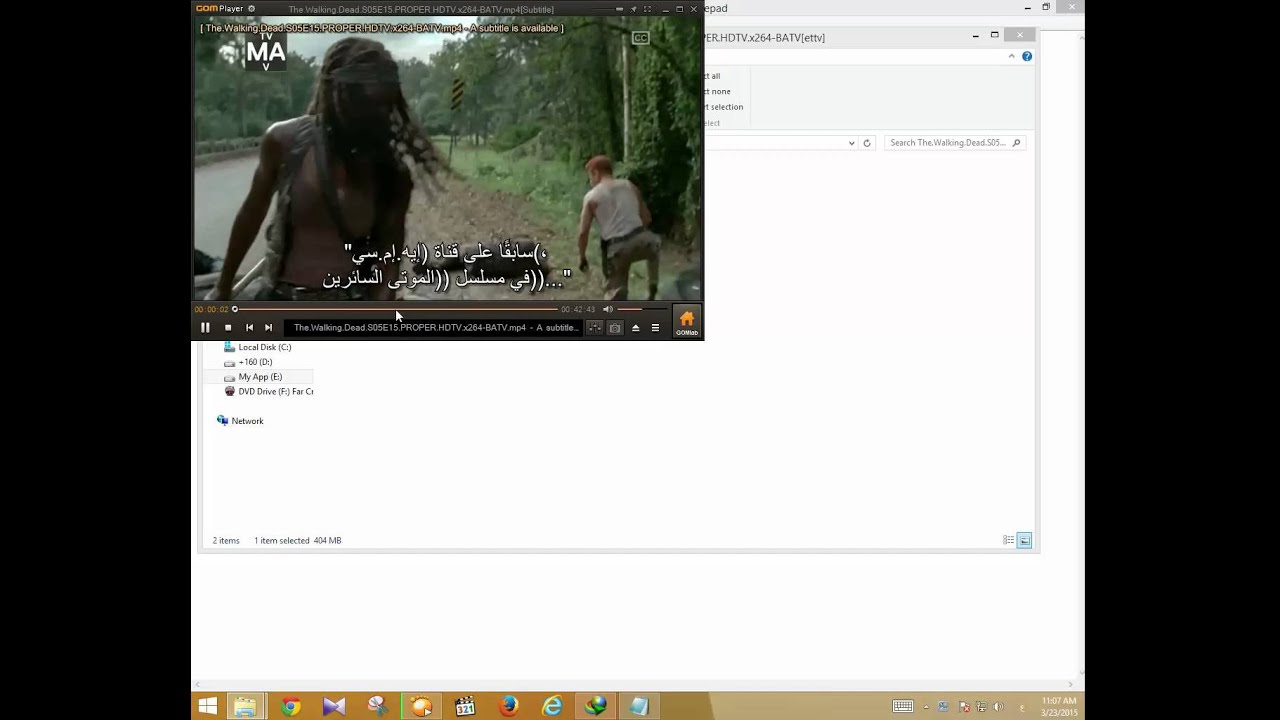Launch Firefox from the taskbar
This screenshot has width=1280, height=720.
coord(508,707)
